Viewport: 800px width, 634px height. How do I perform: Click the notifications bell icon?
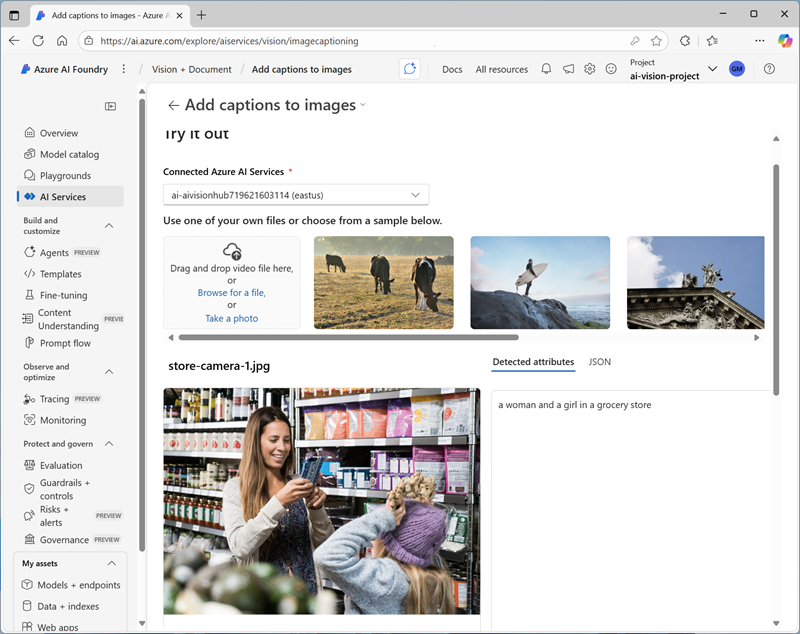click(x=546, y=69)
